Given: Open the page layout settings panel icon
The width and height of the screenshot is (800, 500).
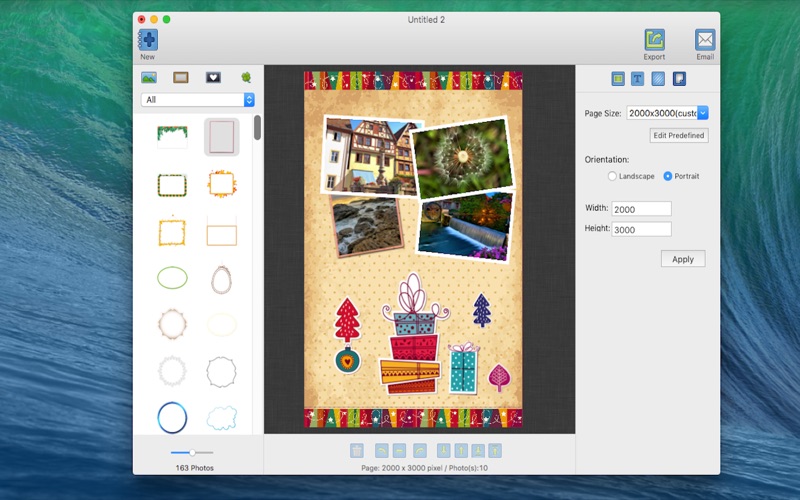Looking at the screenshot, I should pos(618,79).
